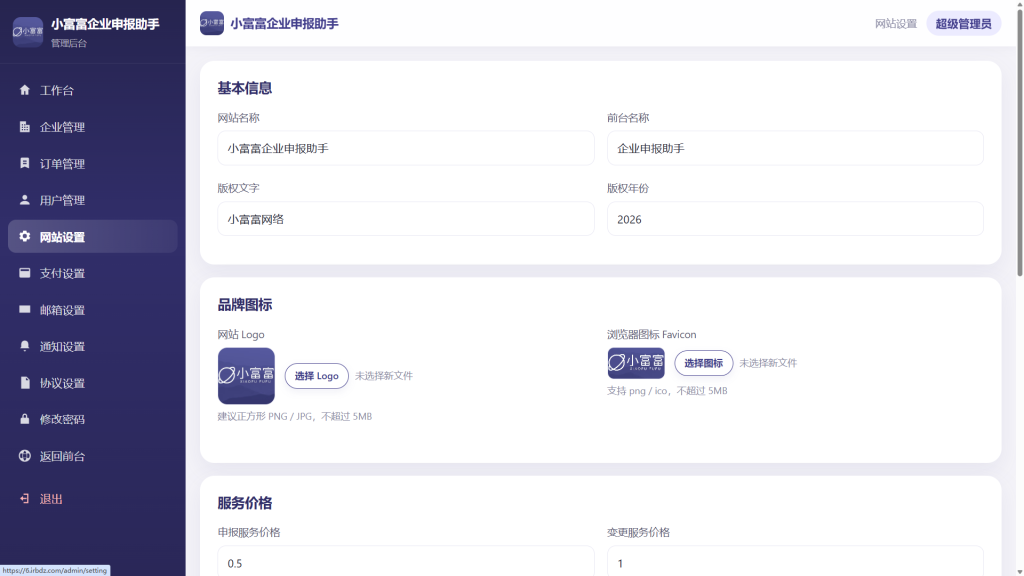Click the bell icon beside 通知设置

click(25, 346)
